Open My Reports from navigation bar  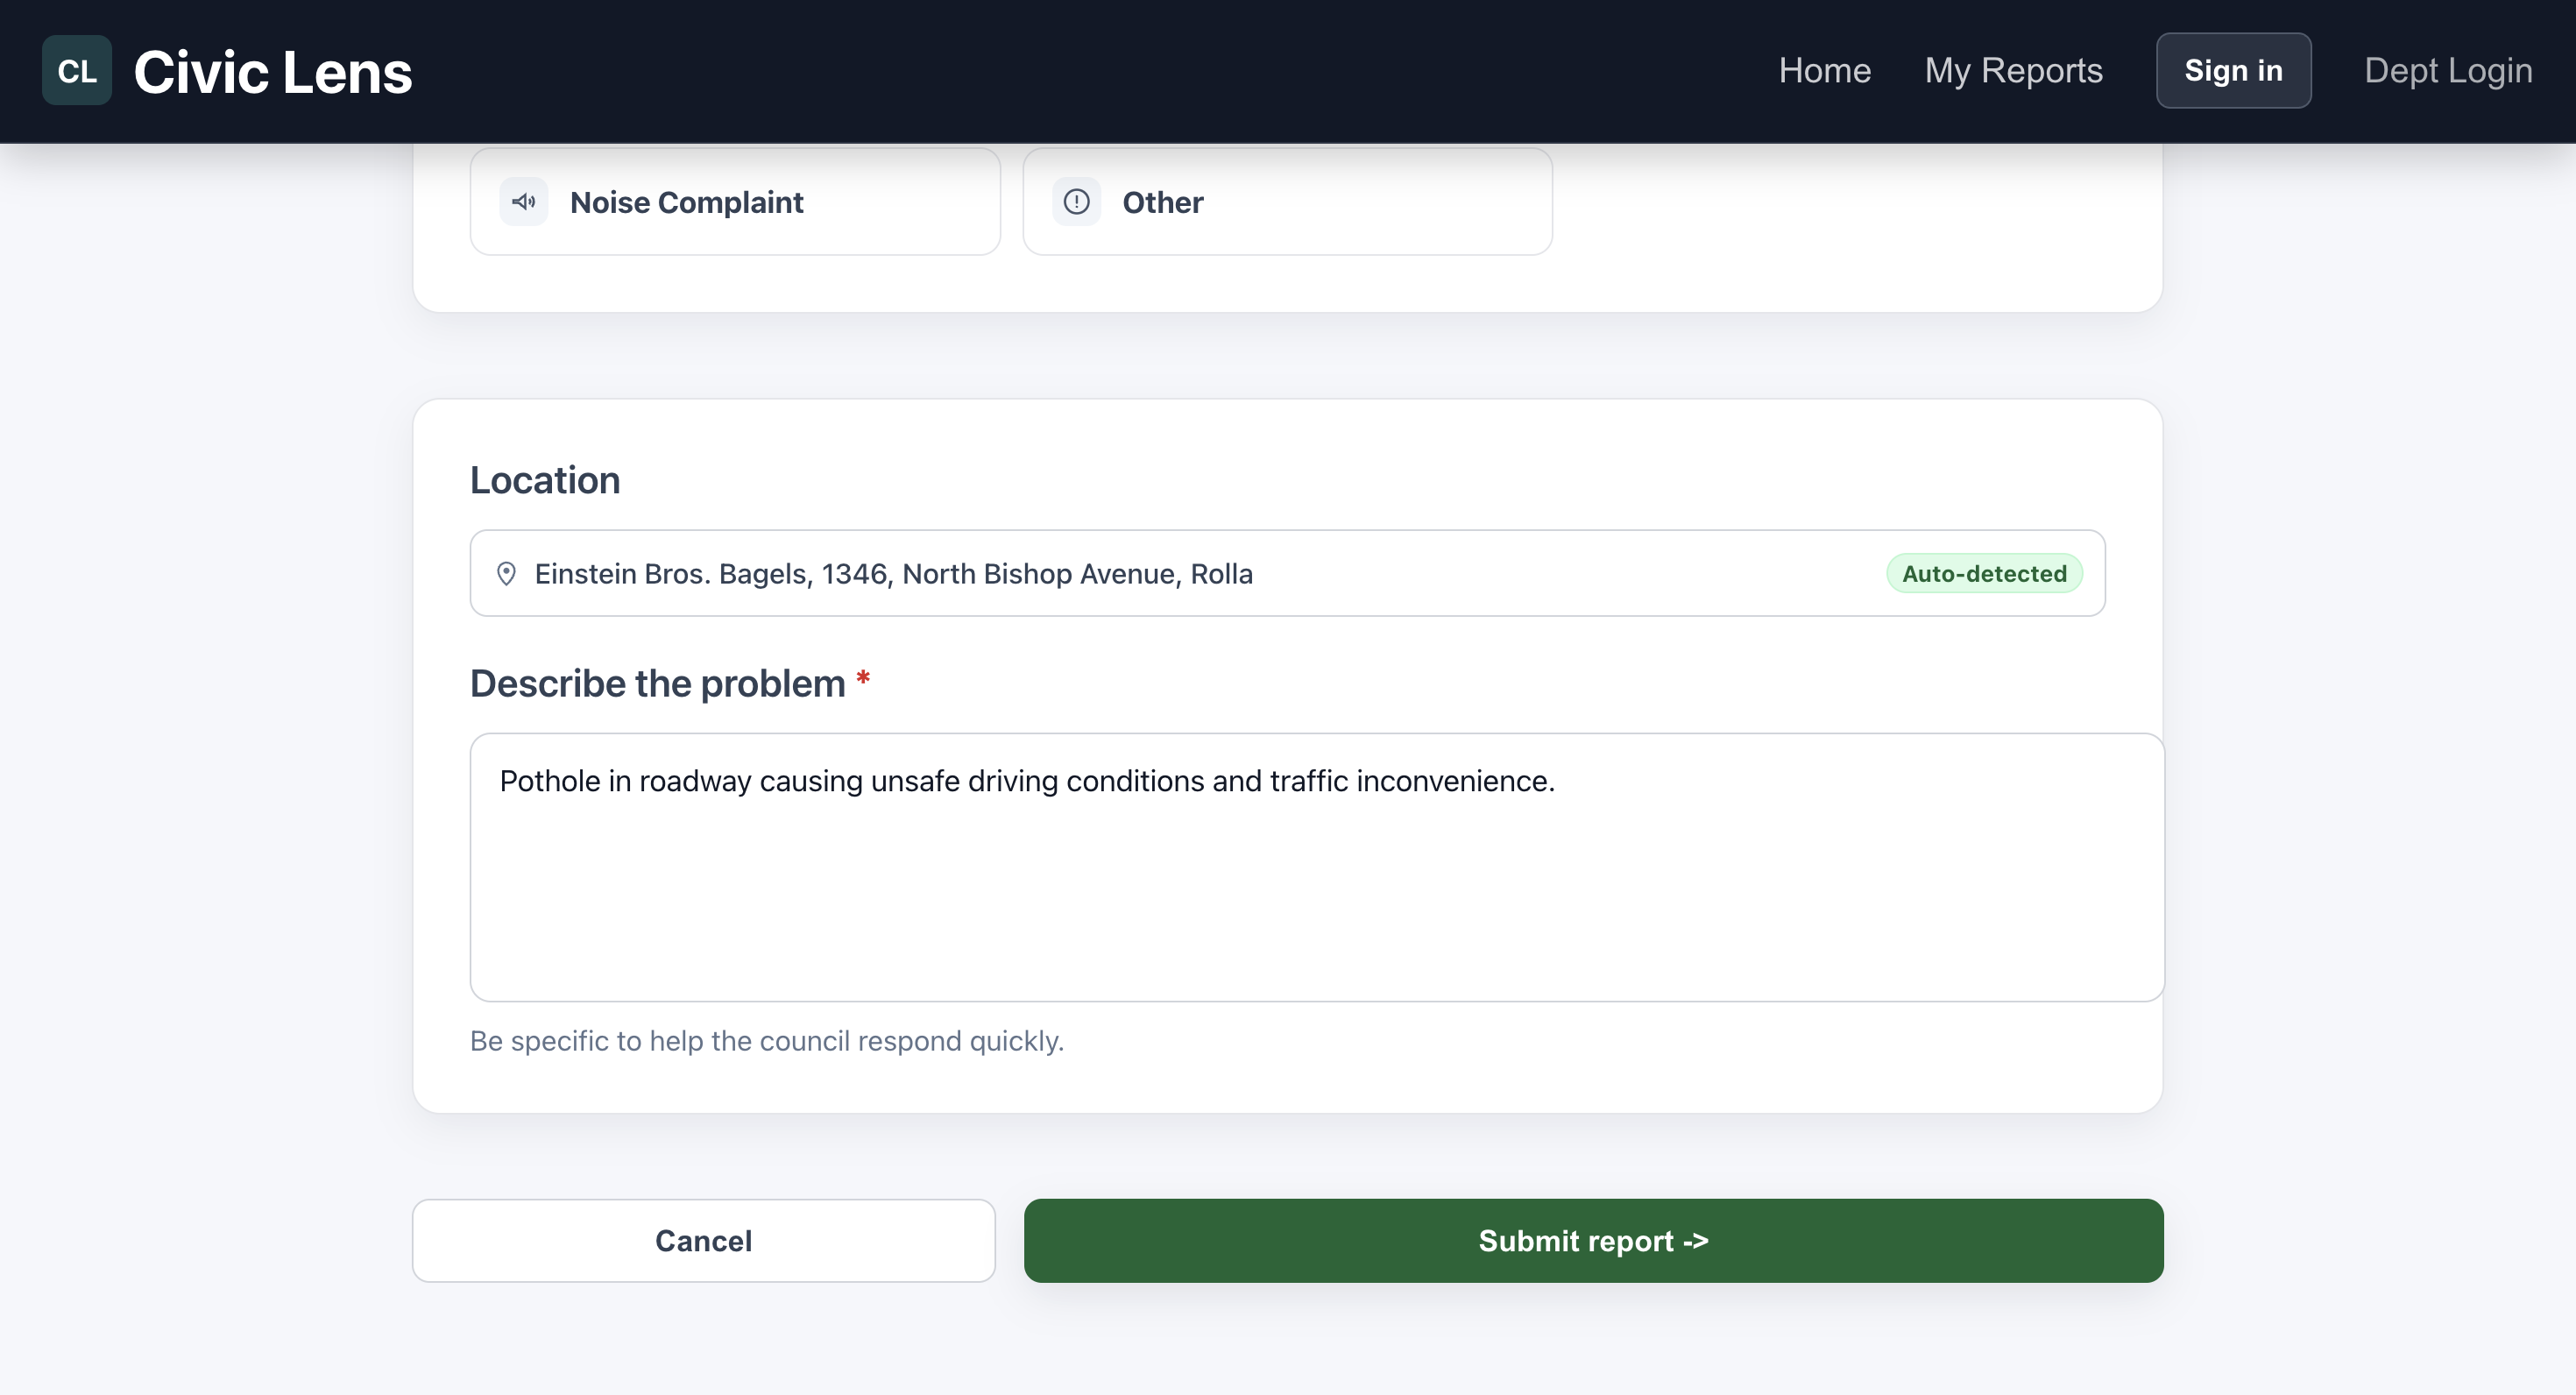2013,71
